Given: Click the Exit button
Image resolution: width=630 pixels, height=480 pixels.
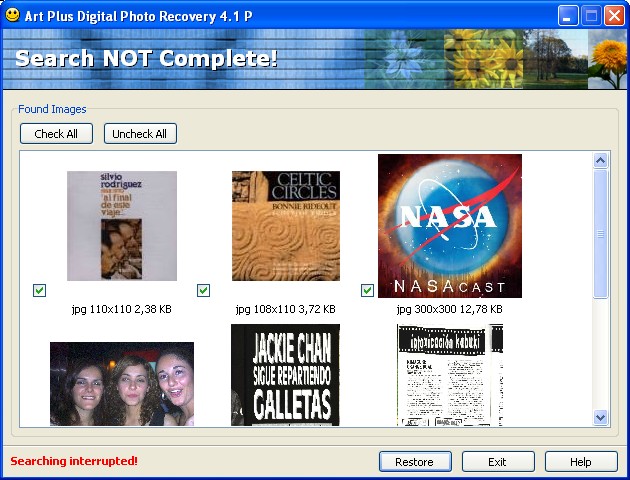Looking at the screenshot, I should 498,462.
